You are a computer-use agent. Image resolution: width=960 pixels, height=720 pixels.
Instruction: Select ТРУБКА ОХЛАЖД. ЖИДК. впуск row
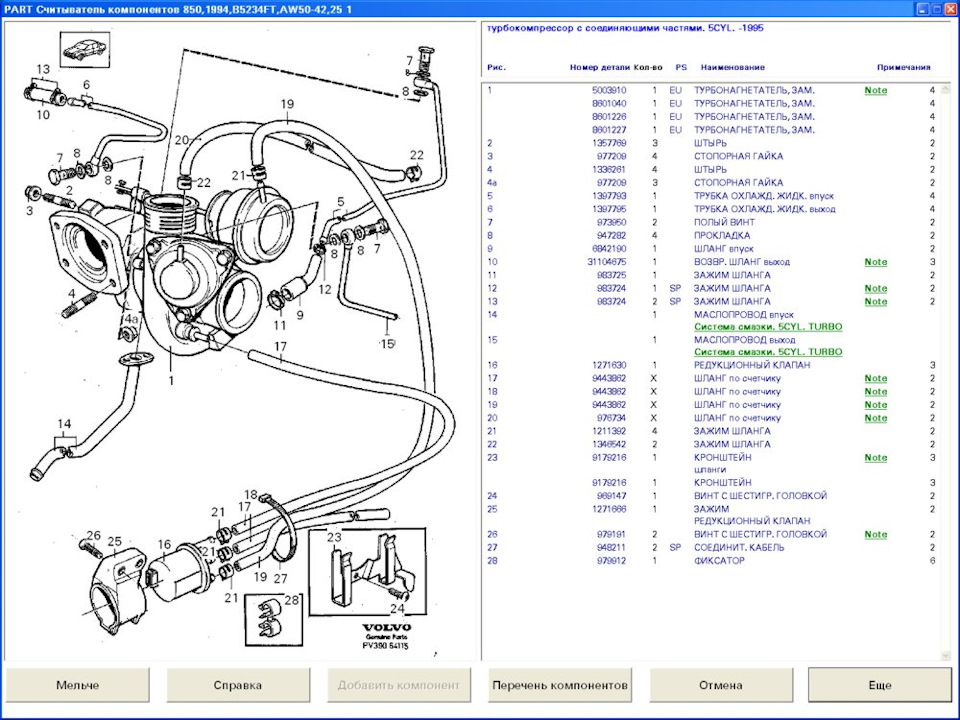point(711,196)
